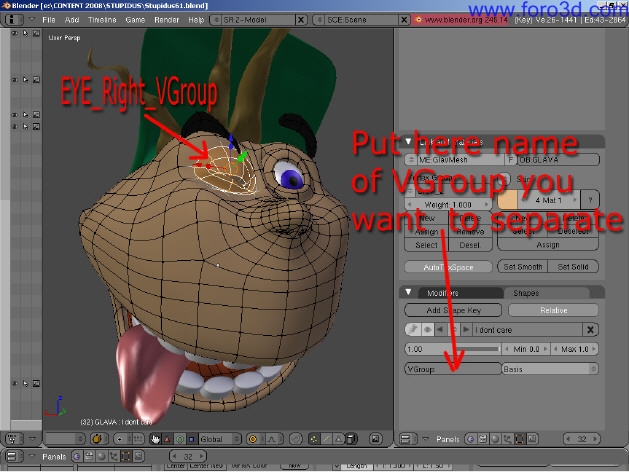The image size is (629, 472).
Task: Toggle occlude background geometry cube icon
Action: pyautogui.click(x=351, y=439)
